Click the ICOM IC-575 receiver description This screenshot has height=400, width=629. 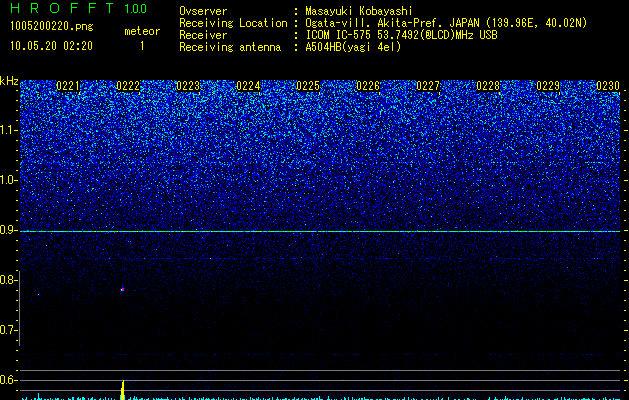coord(401,35)
